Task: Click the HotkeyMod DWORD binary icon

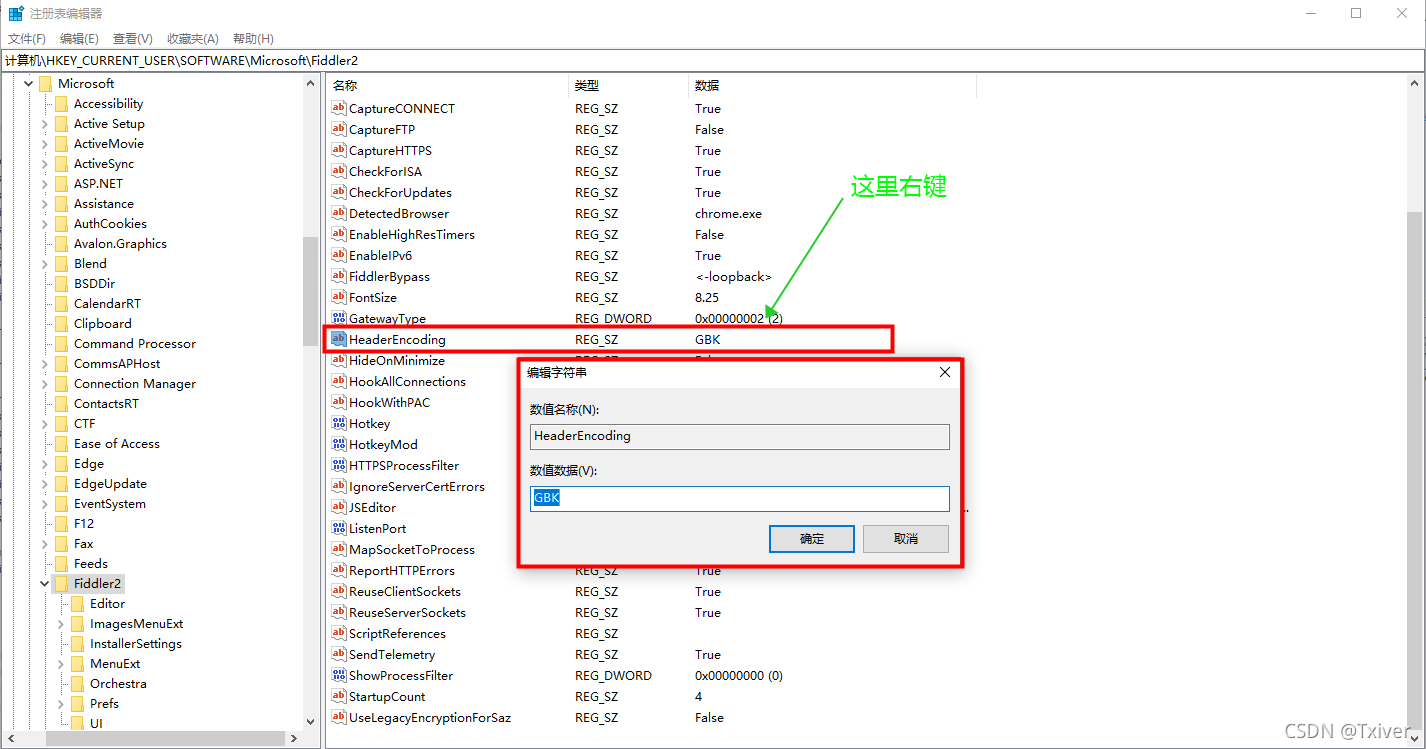Action: pyautogui.click(x=338, y=444)
